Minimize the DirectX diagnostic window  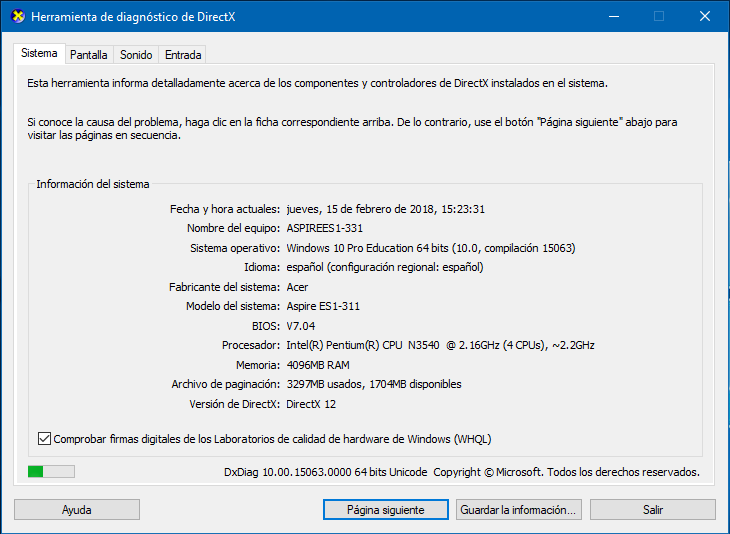click(x=614, y=16)
